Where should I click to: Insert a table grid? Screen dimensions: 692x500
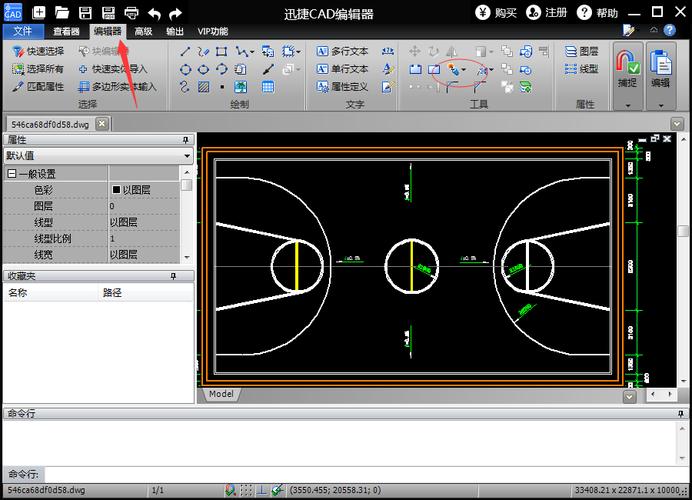[x=268, y=87]
